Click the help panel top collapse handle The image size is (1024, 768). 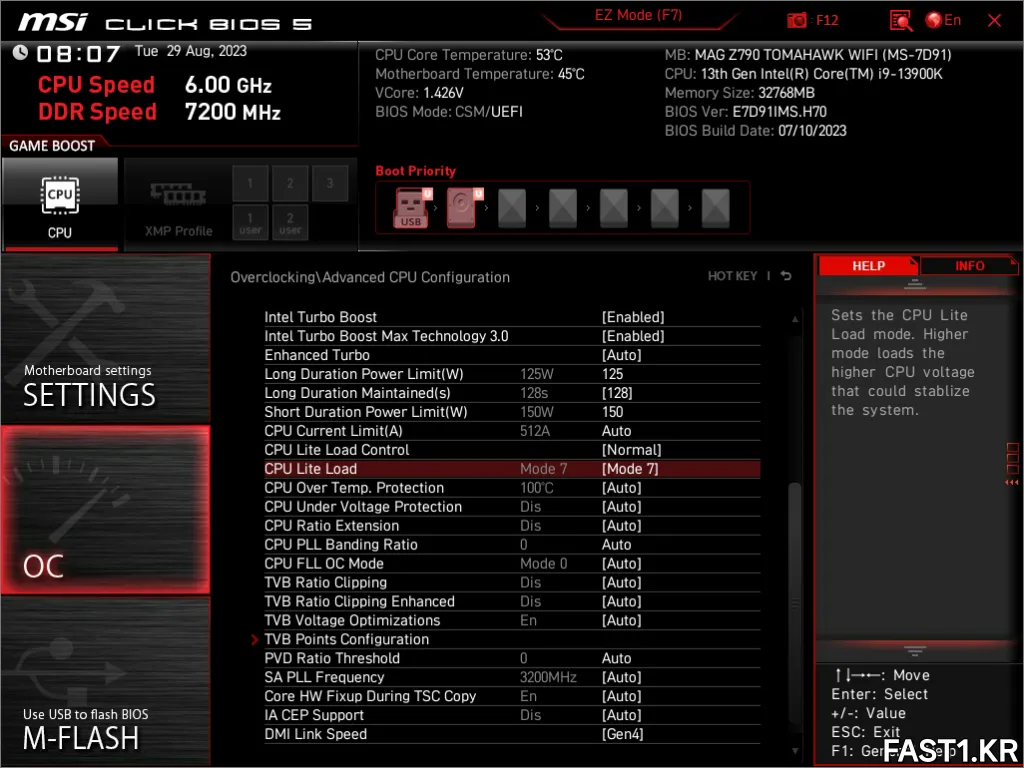914,284
